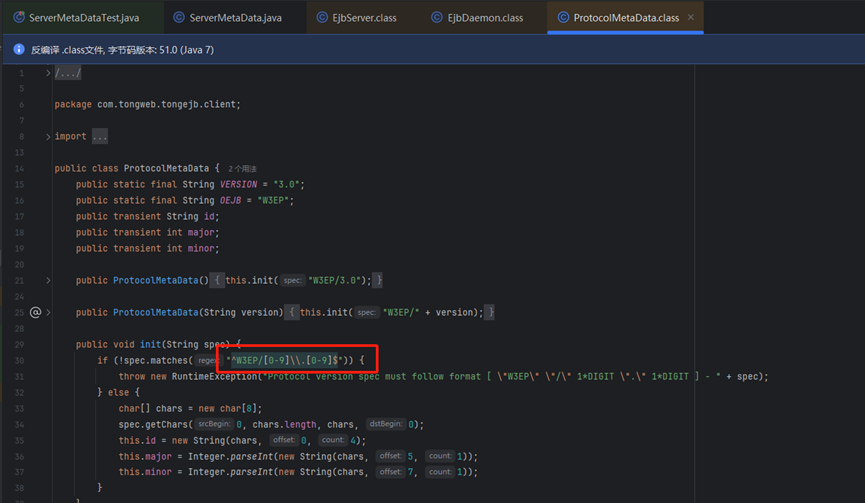Click the ServerMetaData.java class icon
The image size is (865, 503).
pos(179,18)
